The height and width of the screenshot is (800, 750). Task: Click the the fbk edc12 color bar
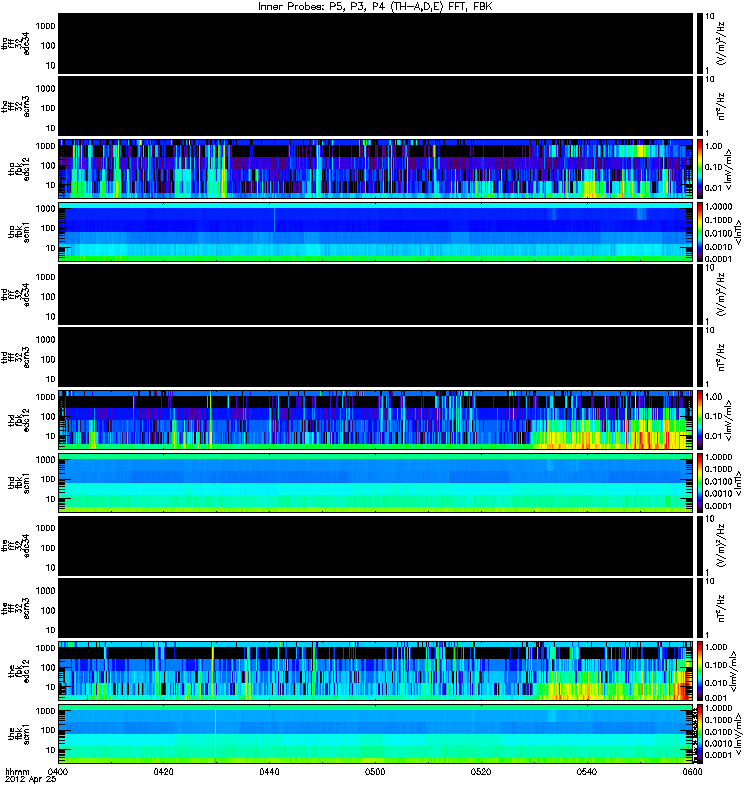coord(699,671)
